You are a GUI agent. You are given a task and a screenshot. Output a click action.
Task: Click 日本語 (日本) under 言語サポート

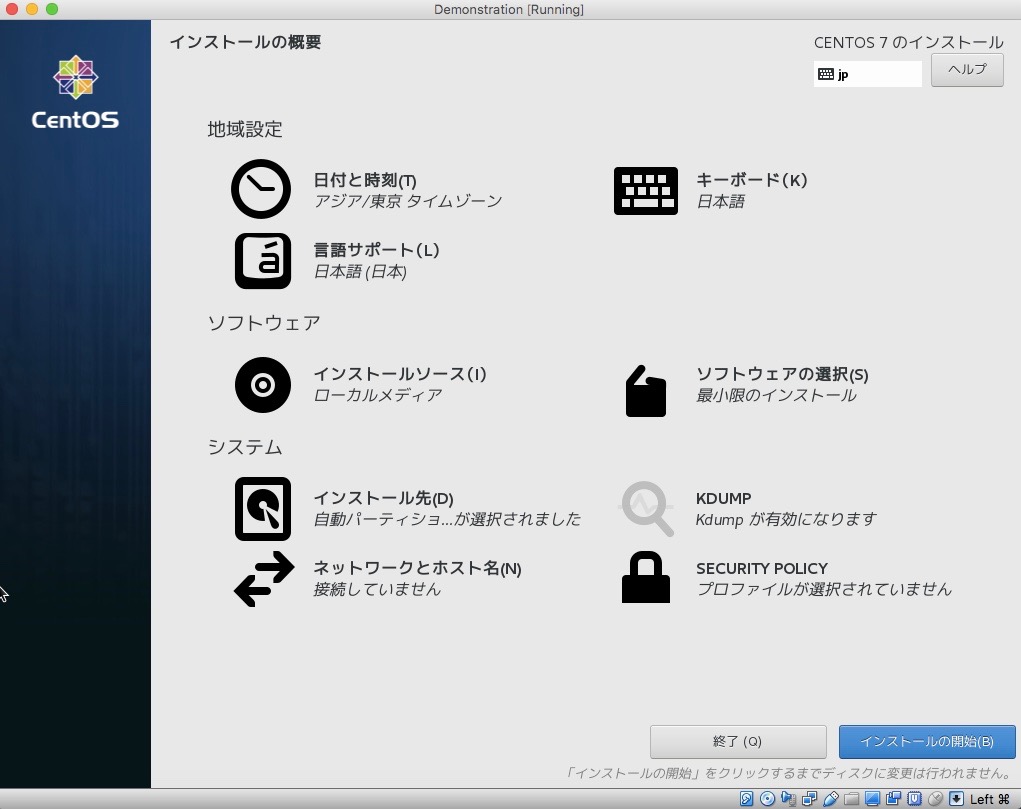pos(360,272)
